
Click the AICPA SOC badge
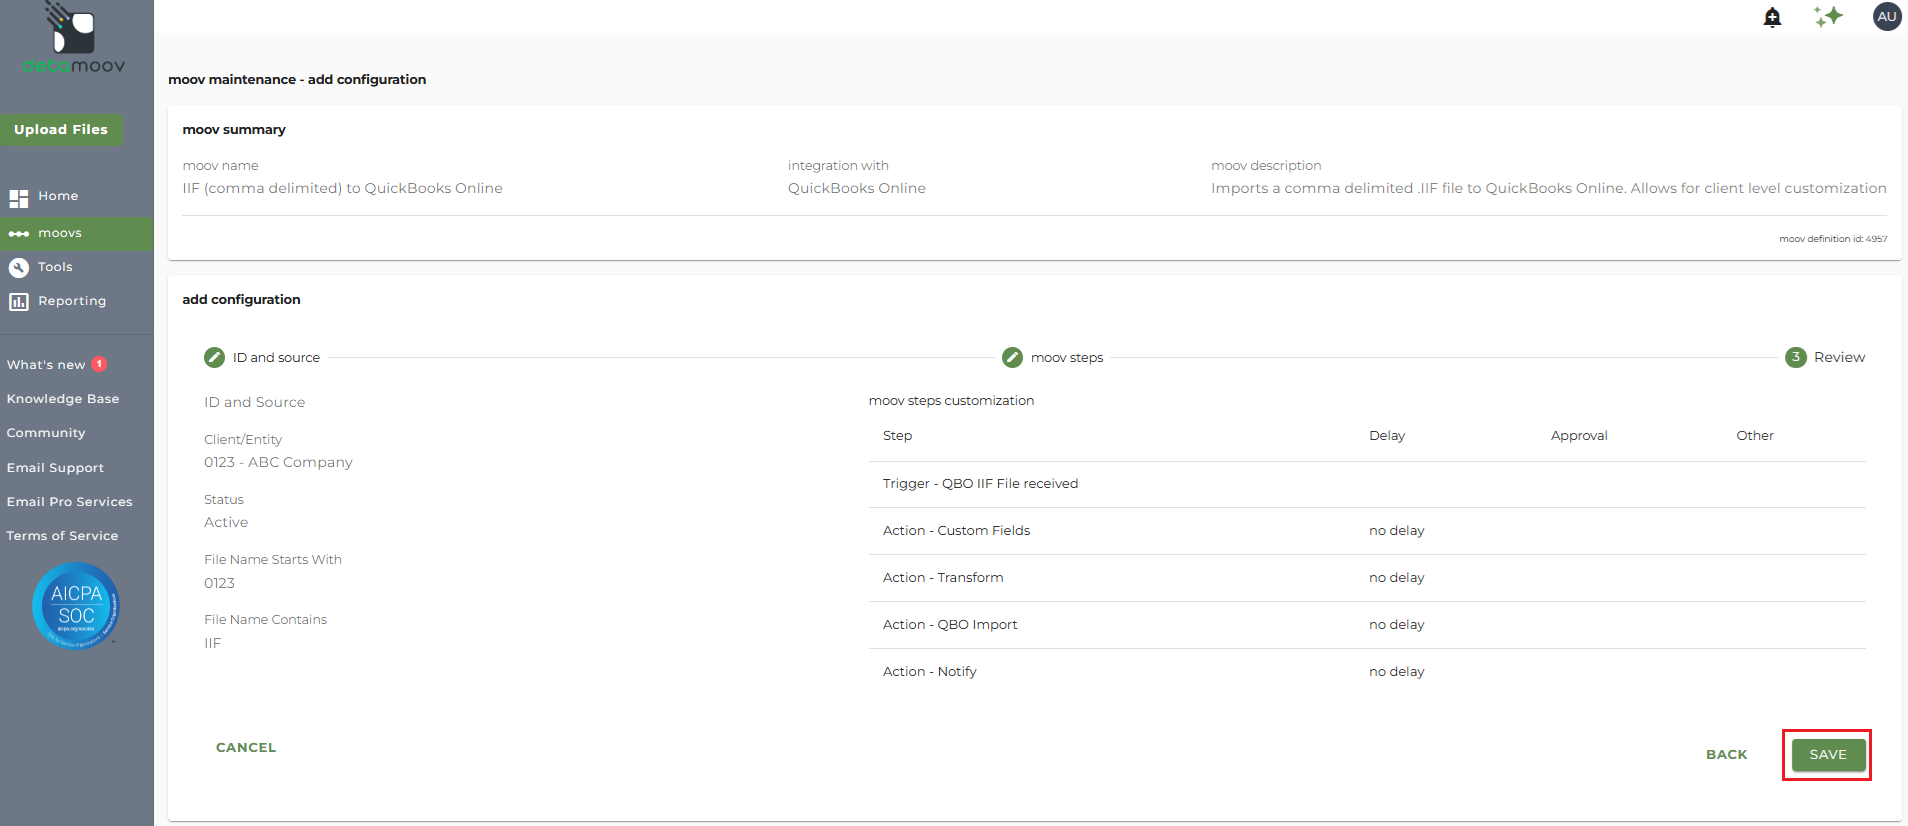pos(76,606)
